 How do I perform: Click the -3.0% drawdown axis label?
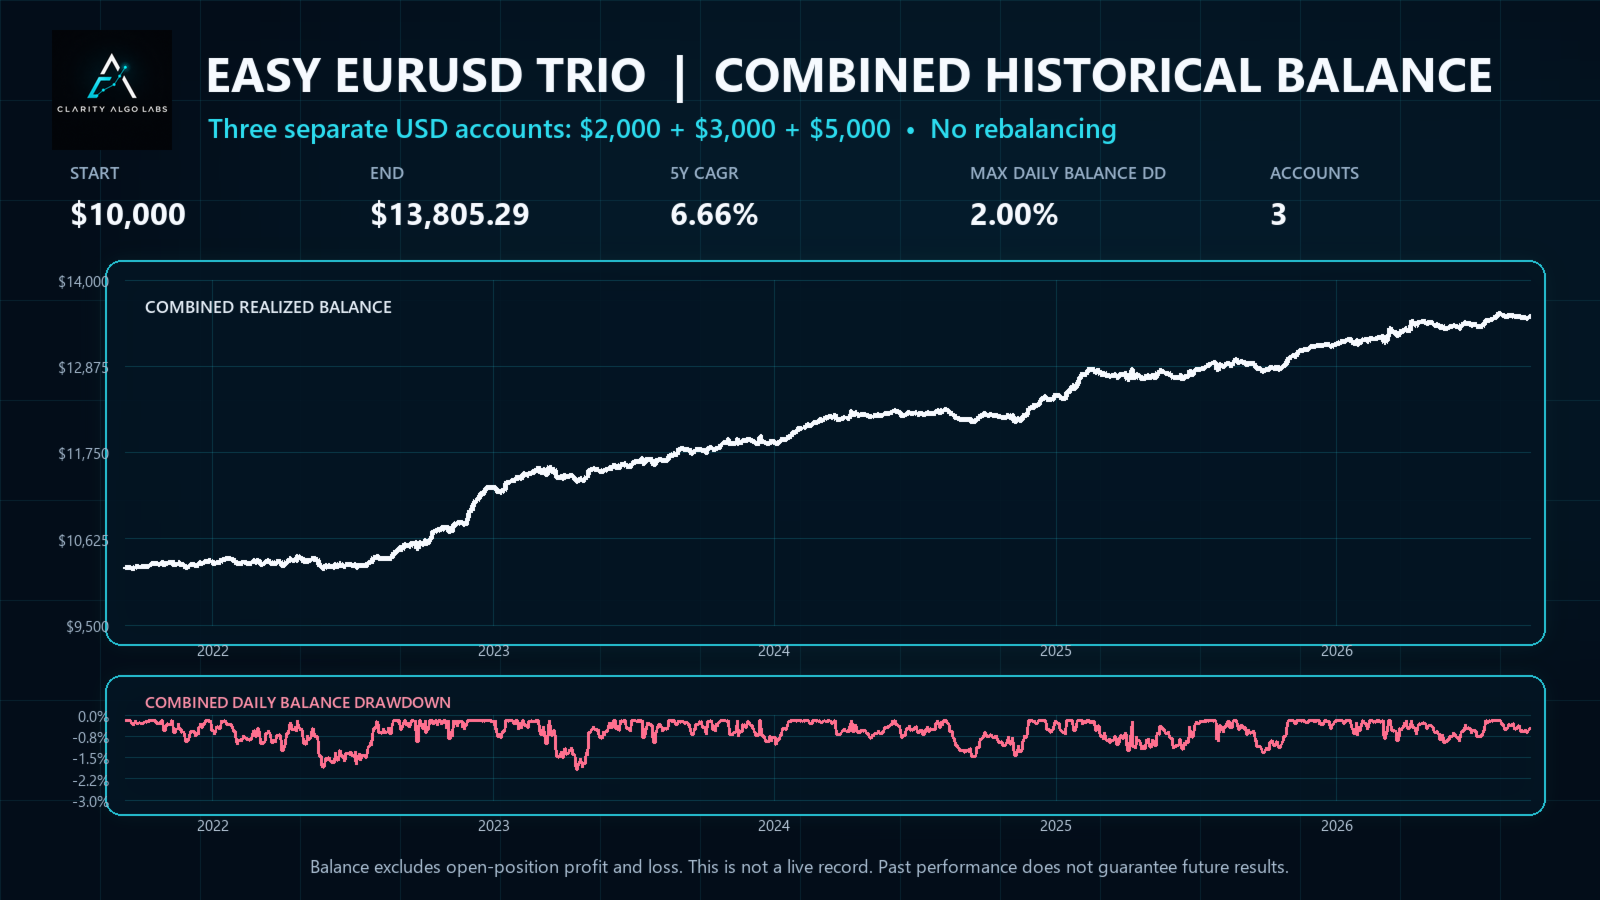[x=90, y=802]
